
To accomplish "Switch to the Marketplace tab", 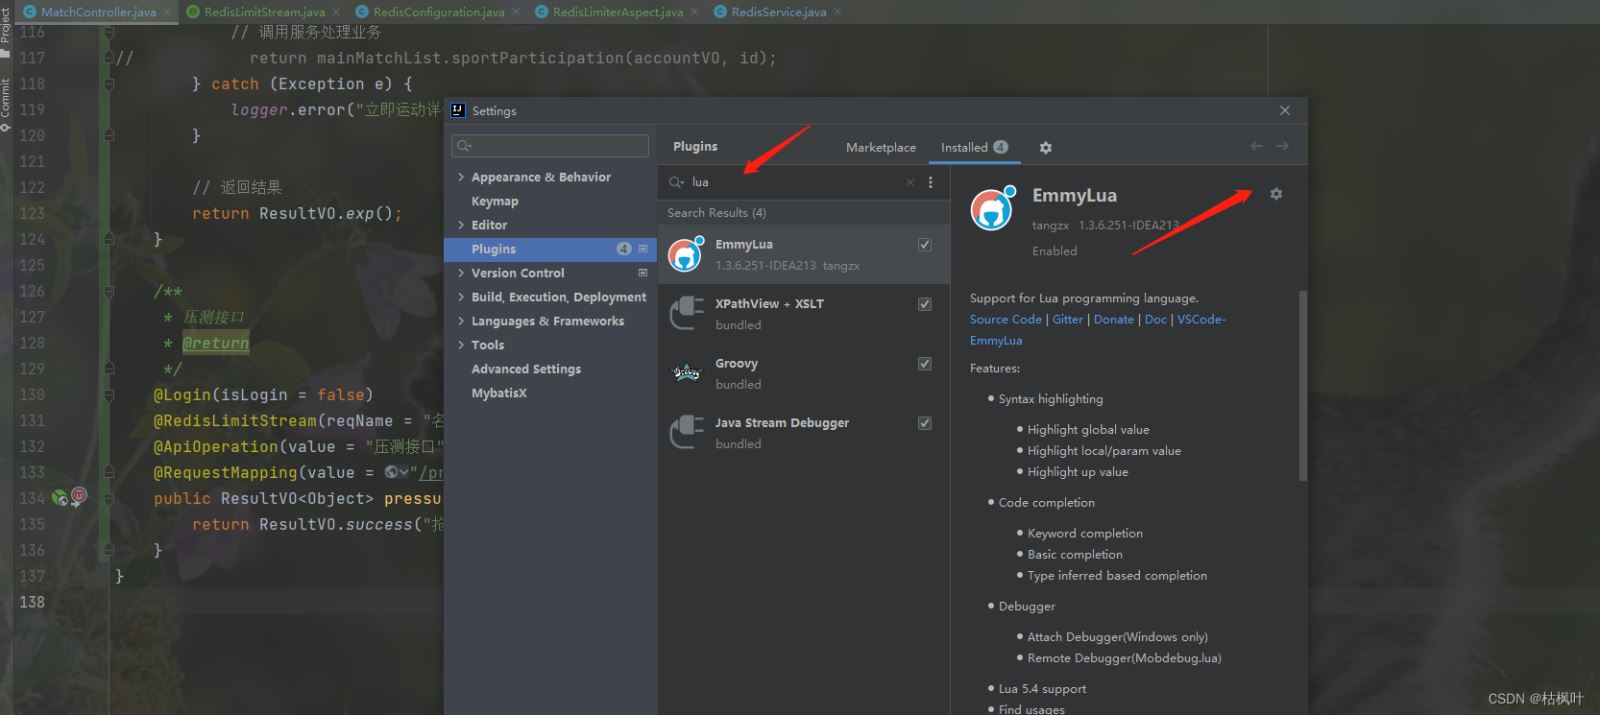I will 881,147.
